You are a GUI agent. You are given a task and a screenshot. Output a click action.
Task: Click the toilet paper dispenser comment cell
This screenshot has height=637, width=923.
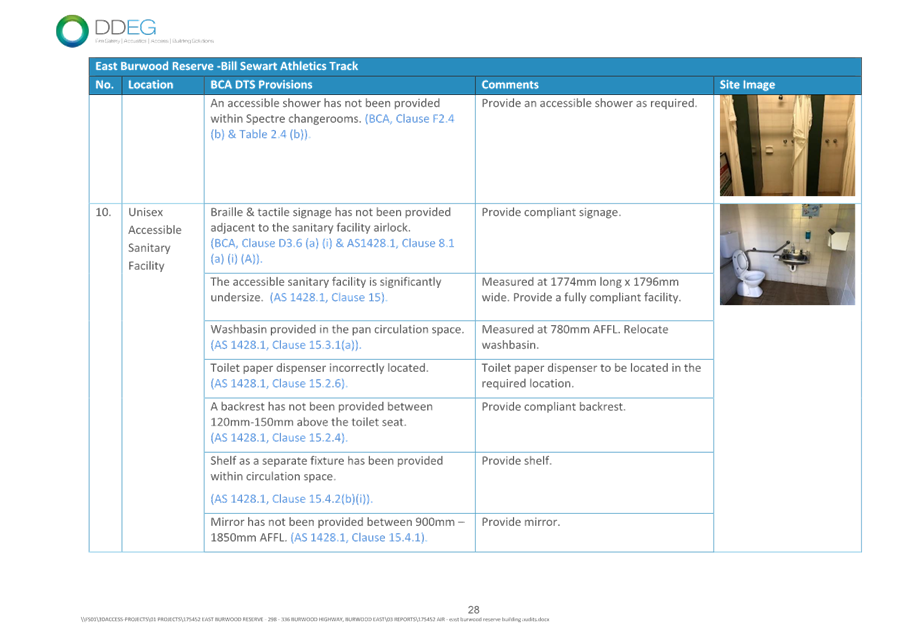tap(592, 376)
